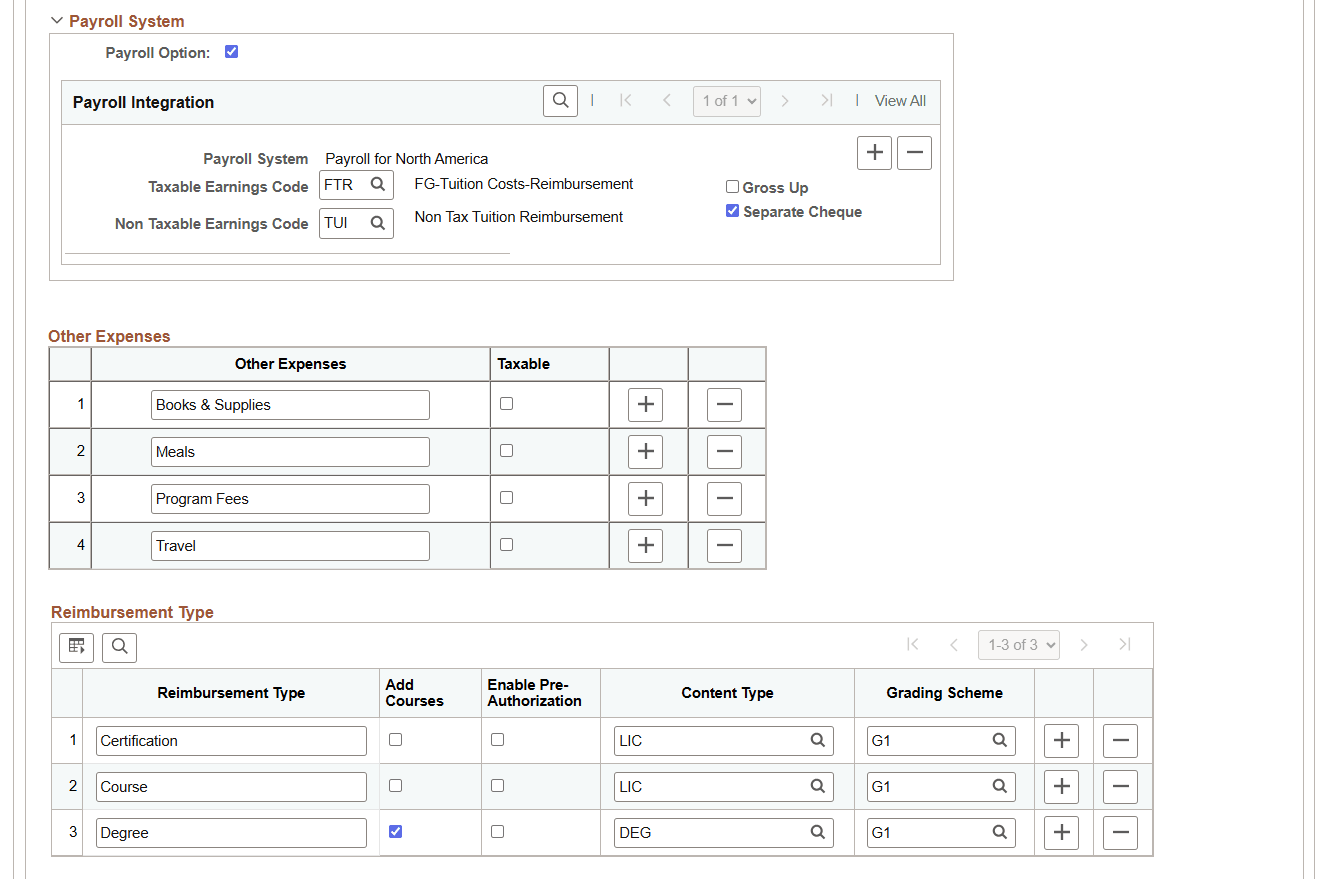This screenshot has width=1335, height=879.
Task: Go to first page of Reimbursement Type grid
Action: coord(912,645)
